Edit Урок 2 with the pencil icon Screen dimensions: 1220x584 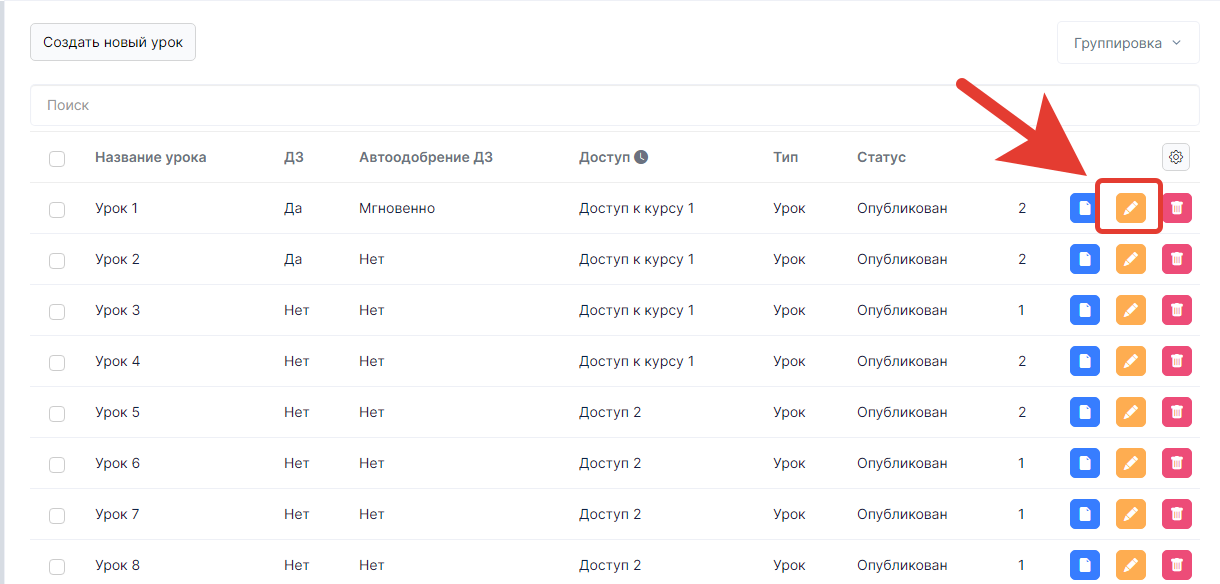[x=1131, y=259]
